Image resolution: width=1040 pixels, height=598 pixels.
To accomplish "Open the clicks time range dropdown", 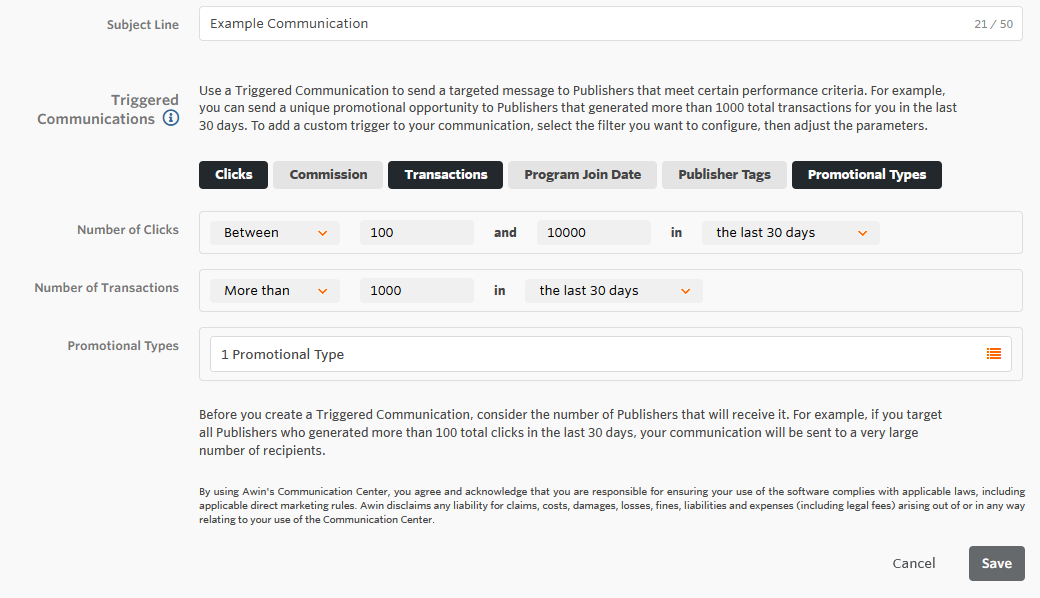I will click(790, 232).
